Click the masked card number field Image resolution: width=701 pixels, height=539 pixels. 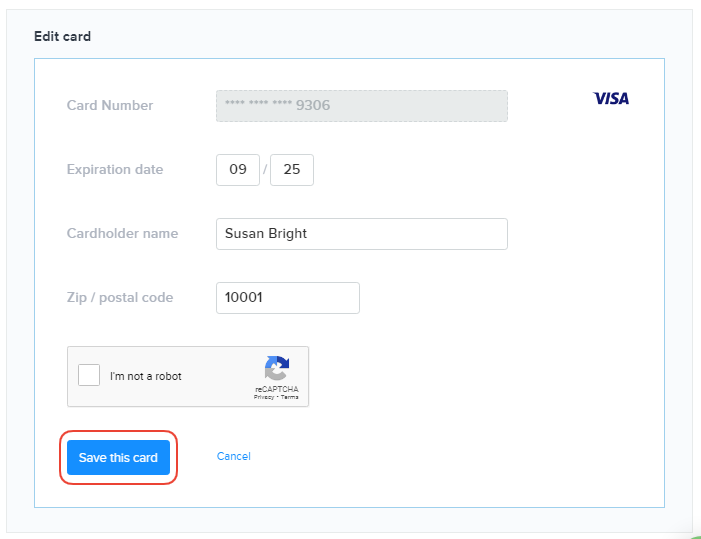[361, 106]
